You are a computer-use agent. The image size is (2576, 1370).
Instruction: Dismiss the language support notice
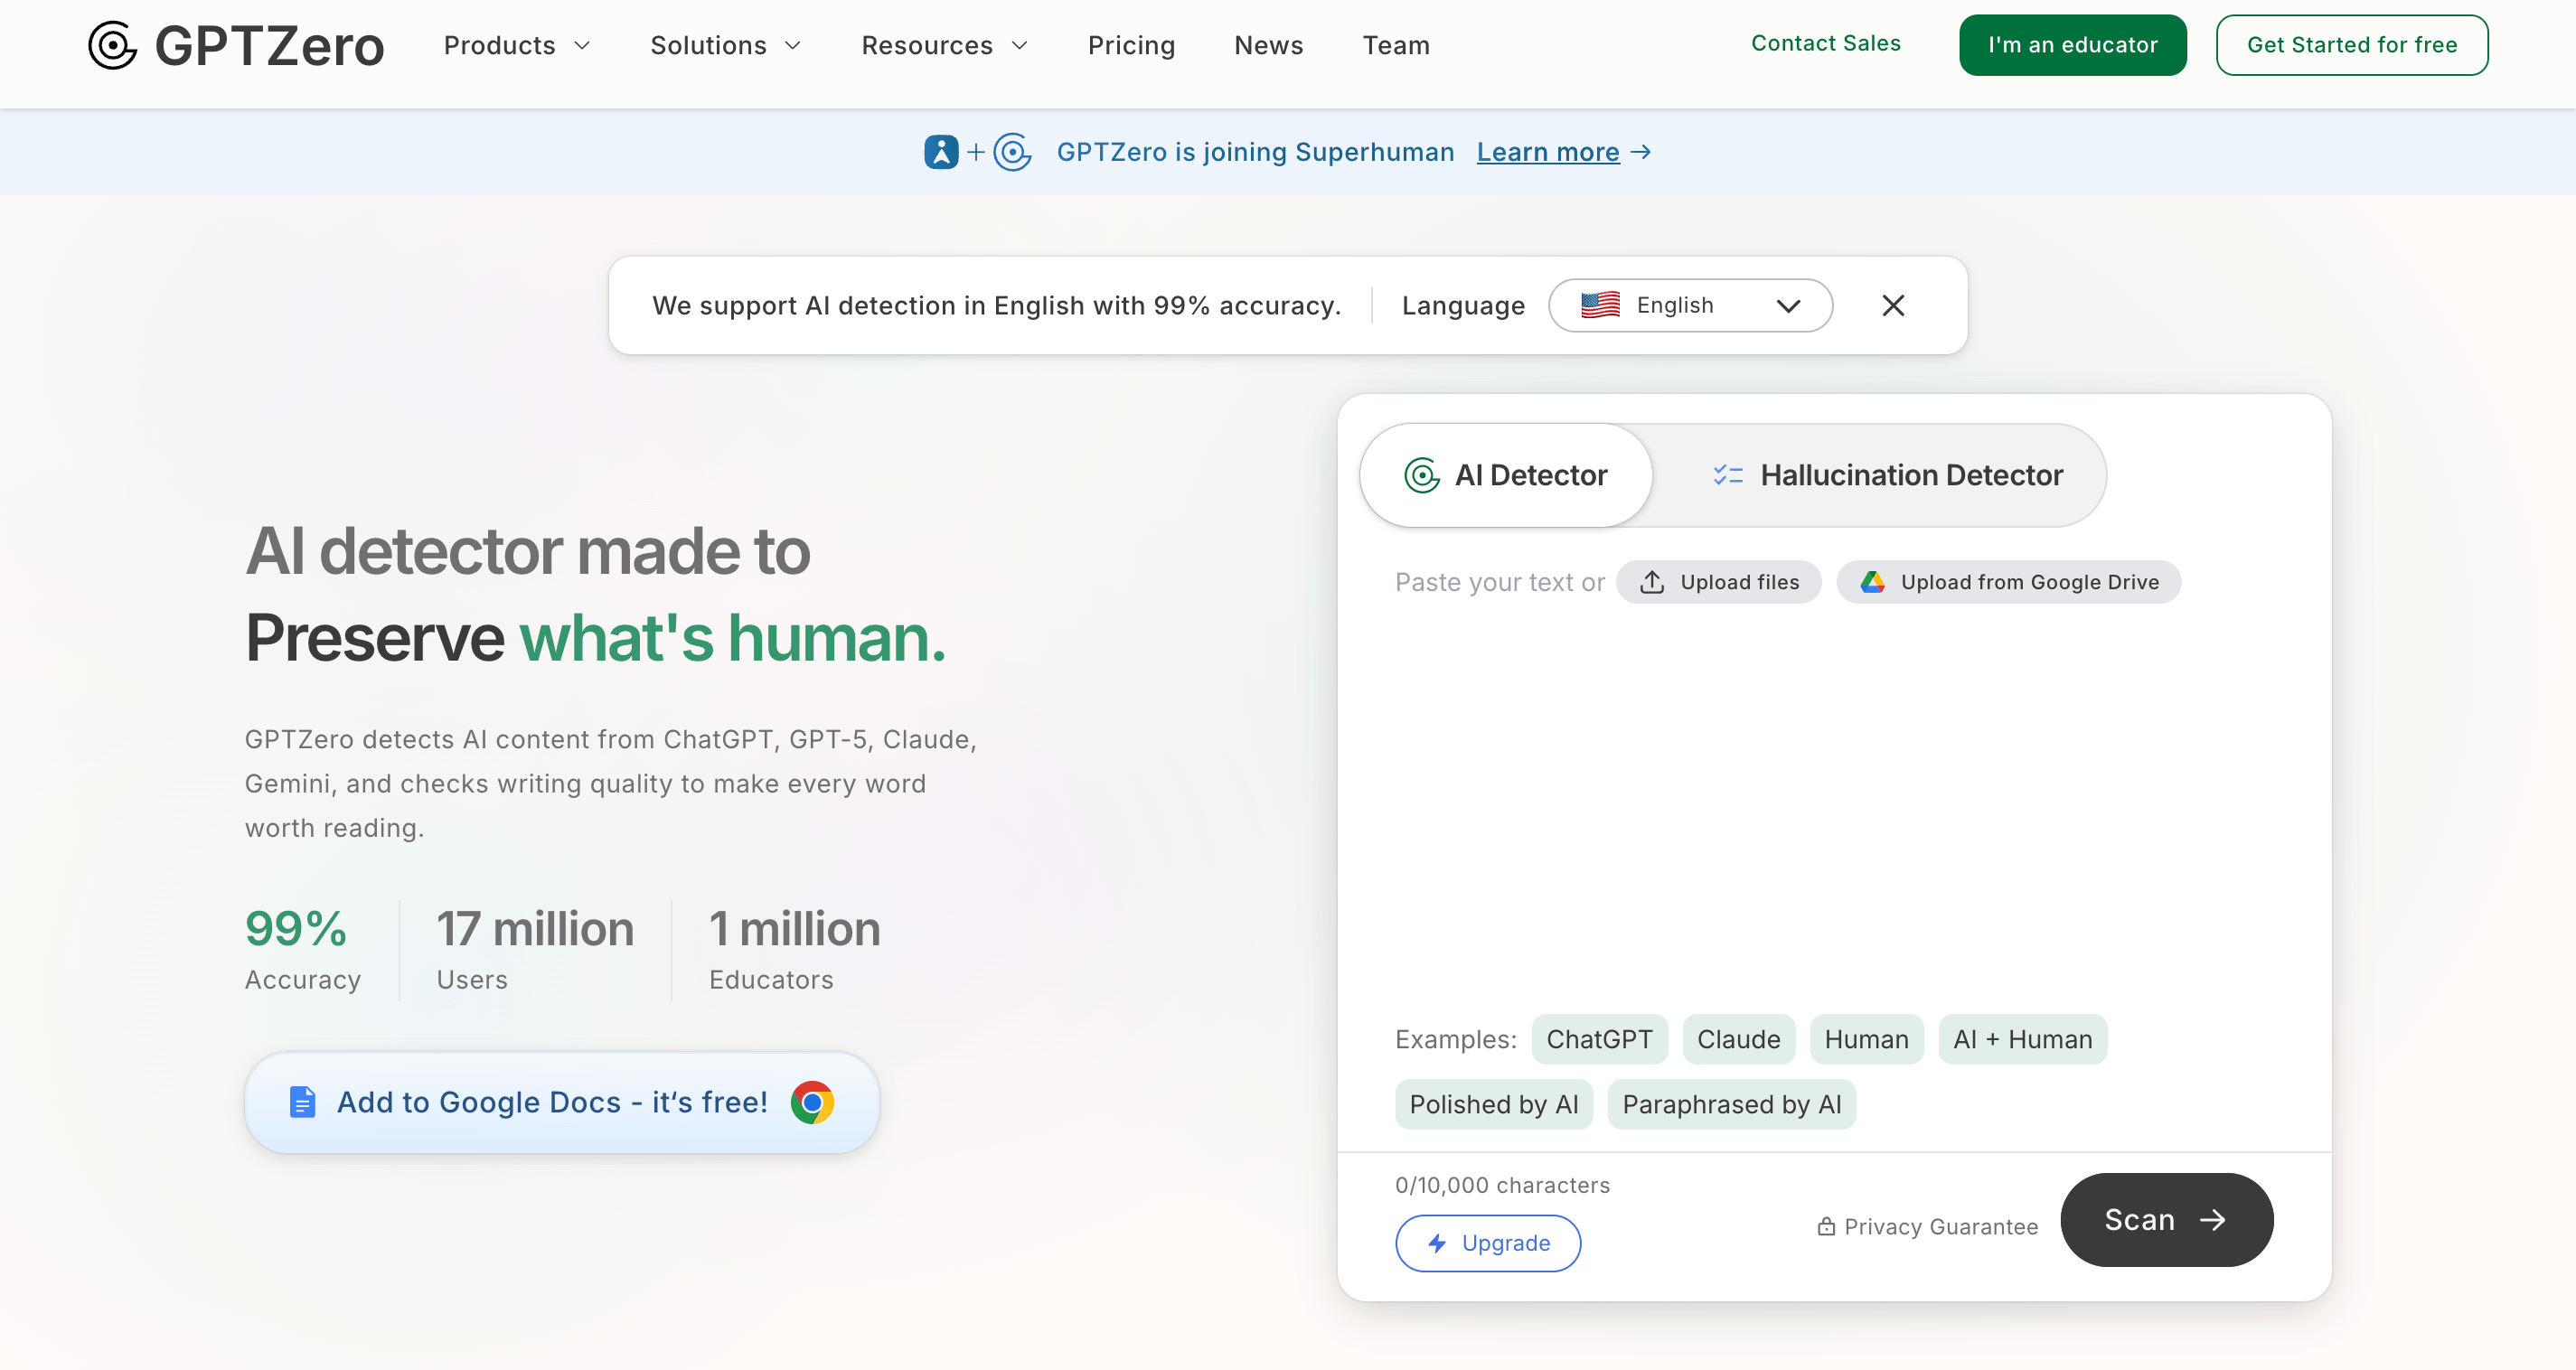(1893, 305)
